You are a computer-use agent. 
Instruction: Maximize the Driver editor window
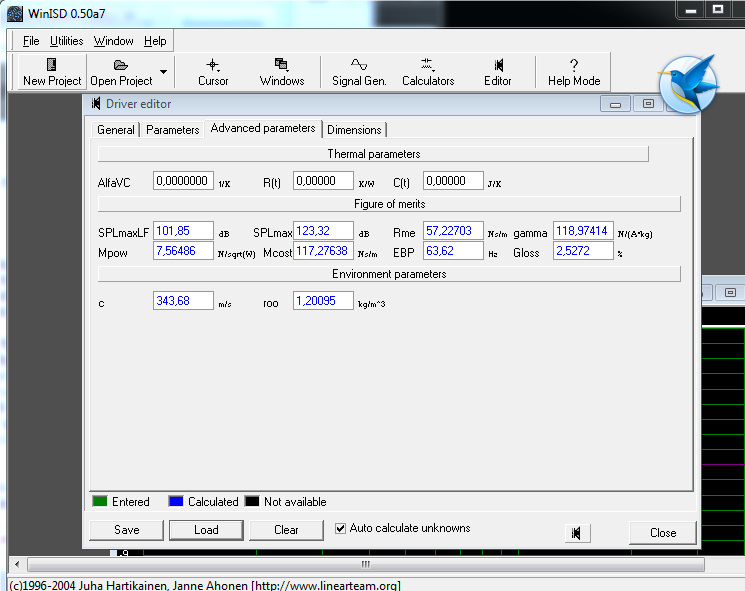pyautogui.click(x=648, y=104)
